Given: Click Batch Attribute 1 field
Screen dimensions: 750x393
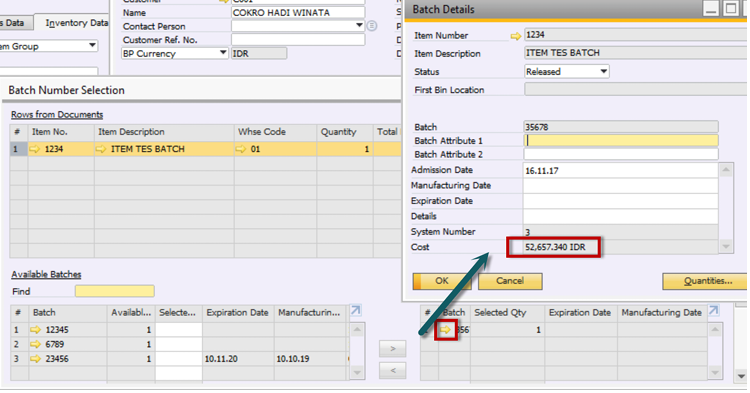Looking at the screenshot, I should pos(621,141).
